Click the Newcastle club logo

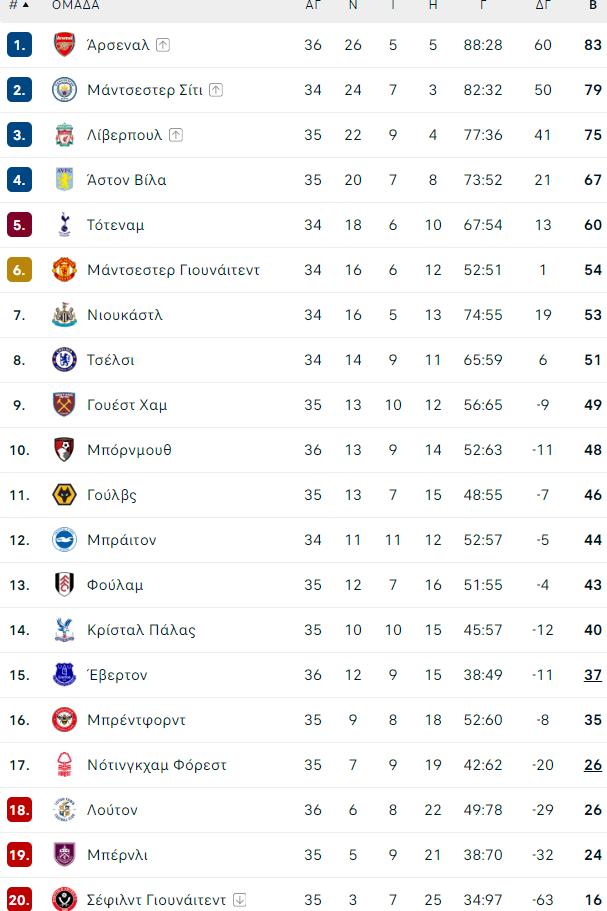tap(63, 314)
